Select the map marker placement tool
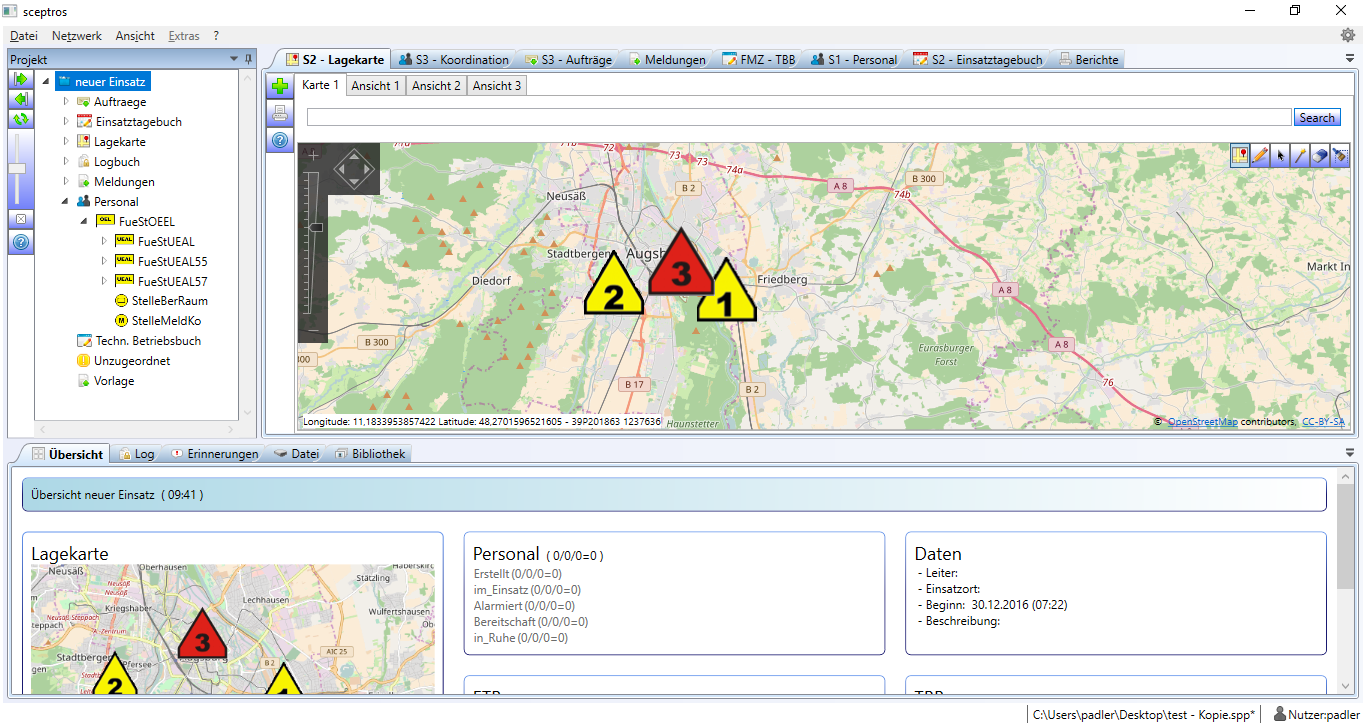1366x728 pixels. (x=1241, y=155)
